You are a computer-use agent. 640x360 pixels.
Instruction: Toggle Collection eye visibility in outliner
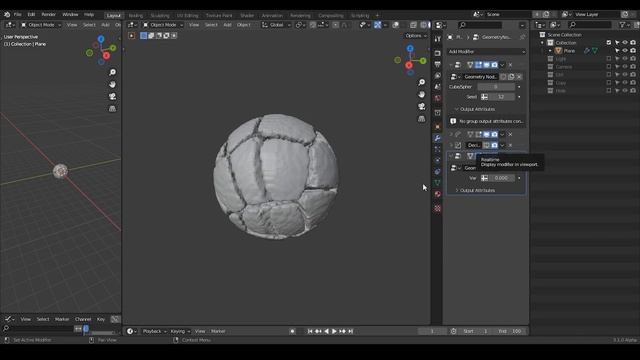(625, 42)
